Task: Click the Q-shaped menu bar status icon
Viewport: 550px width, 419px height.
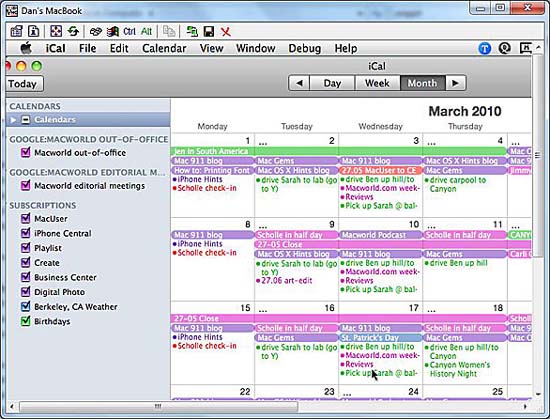Action: coord(505,48)
